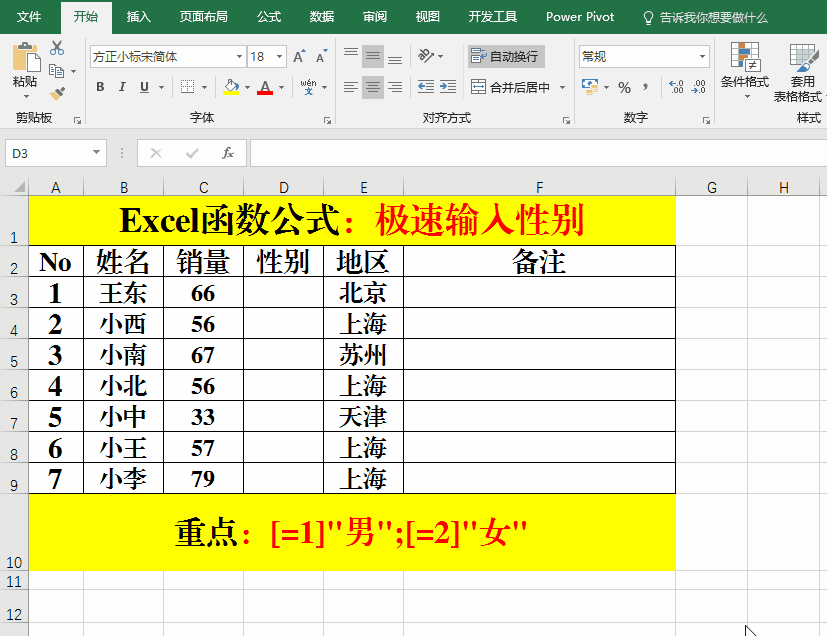Open the Name Box dropdown arrow

97,153
